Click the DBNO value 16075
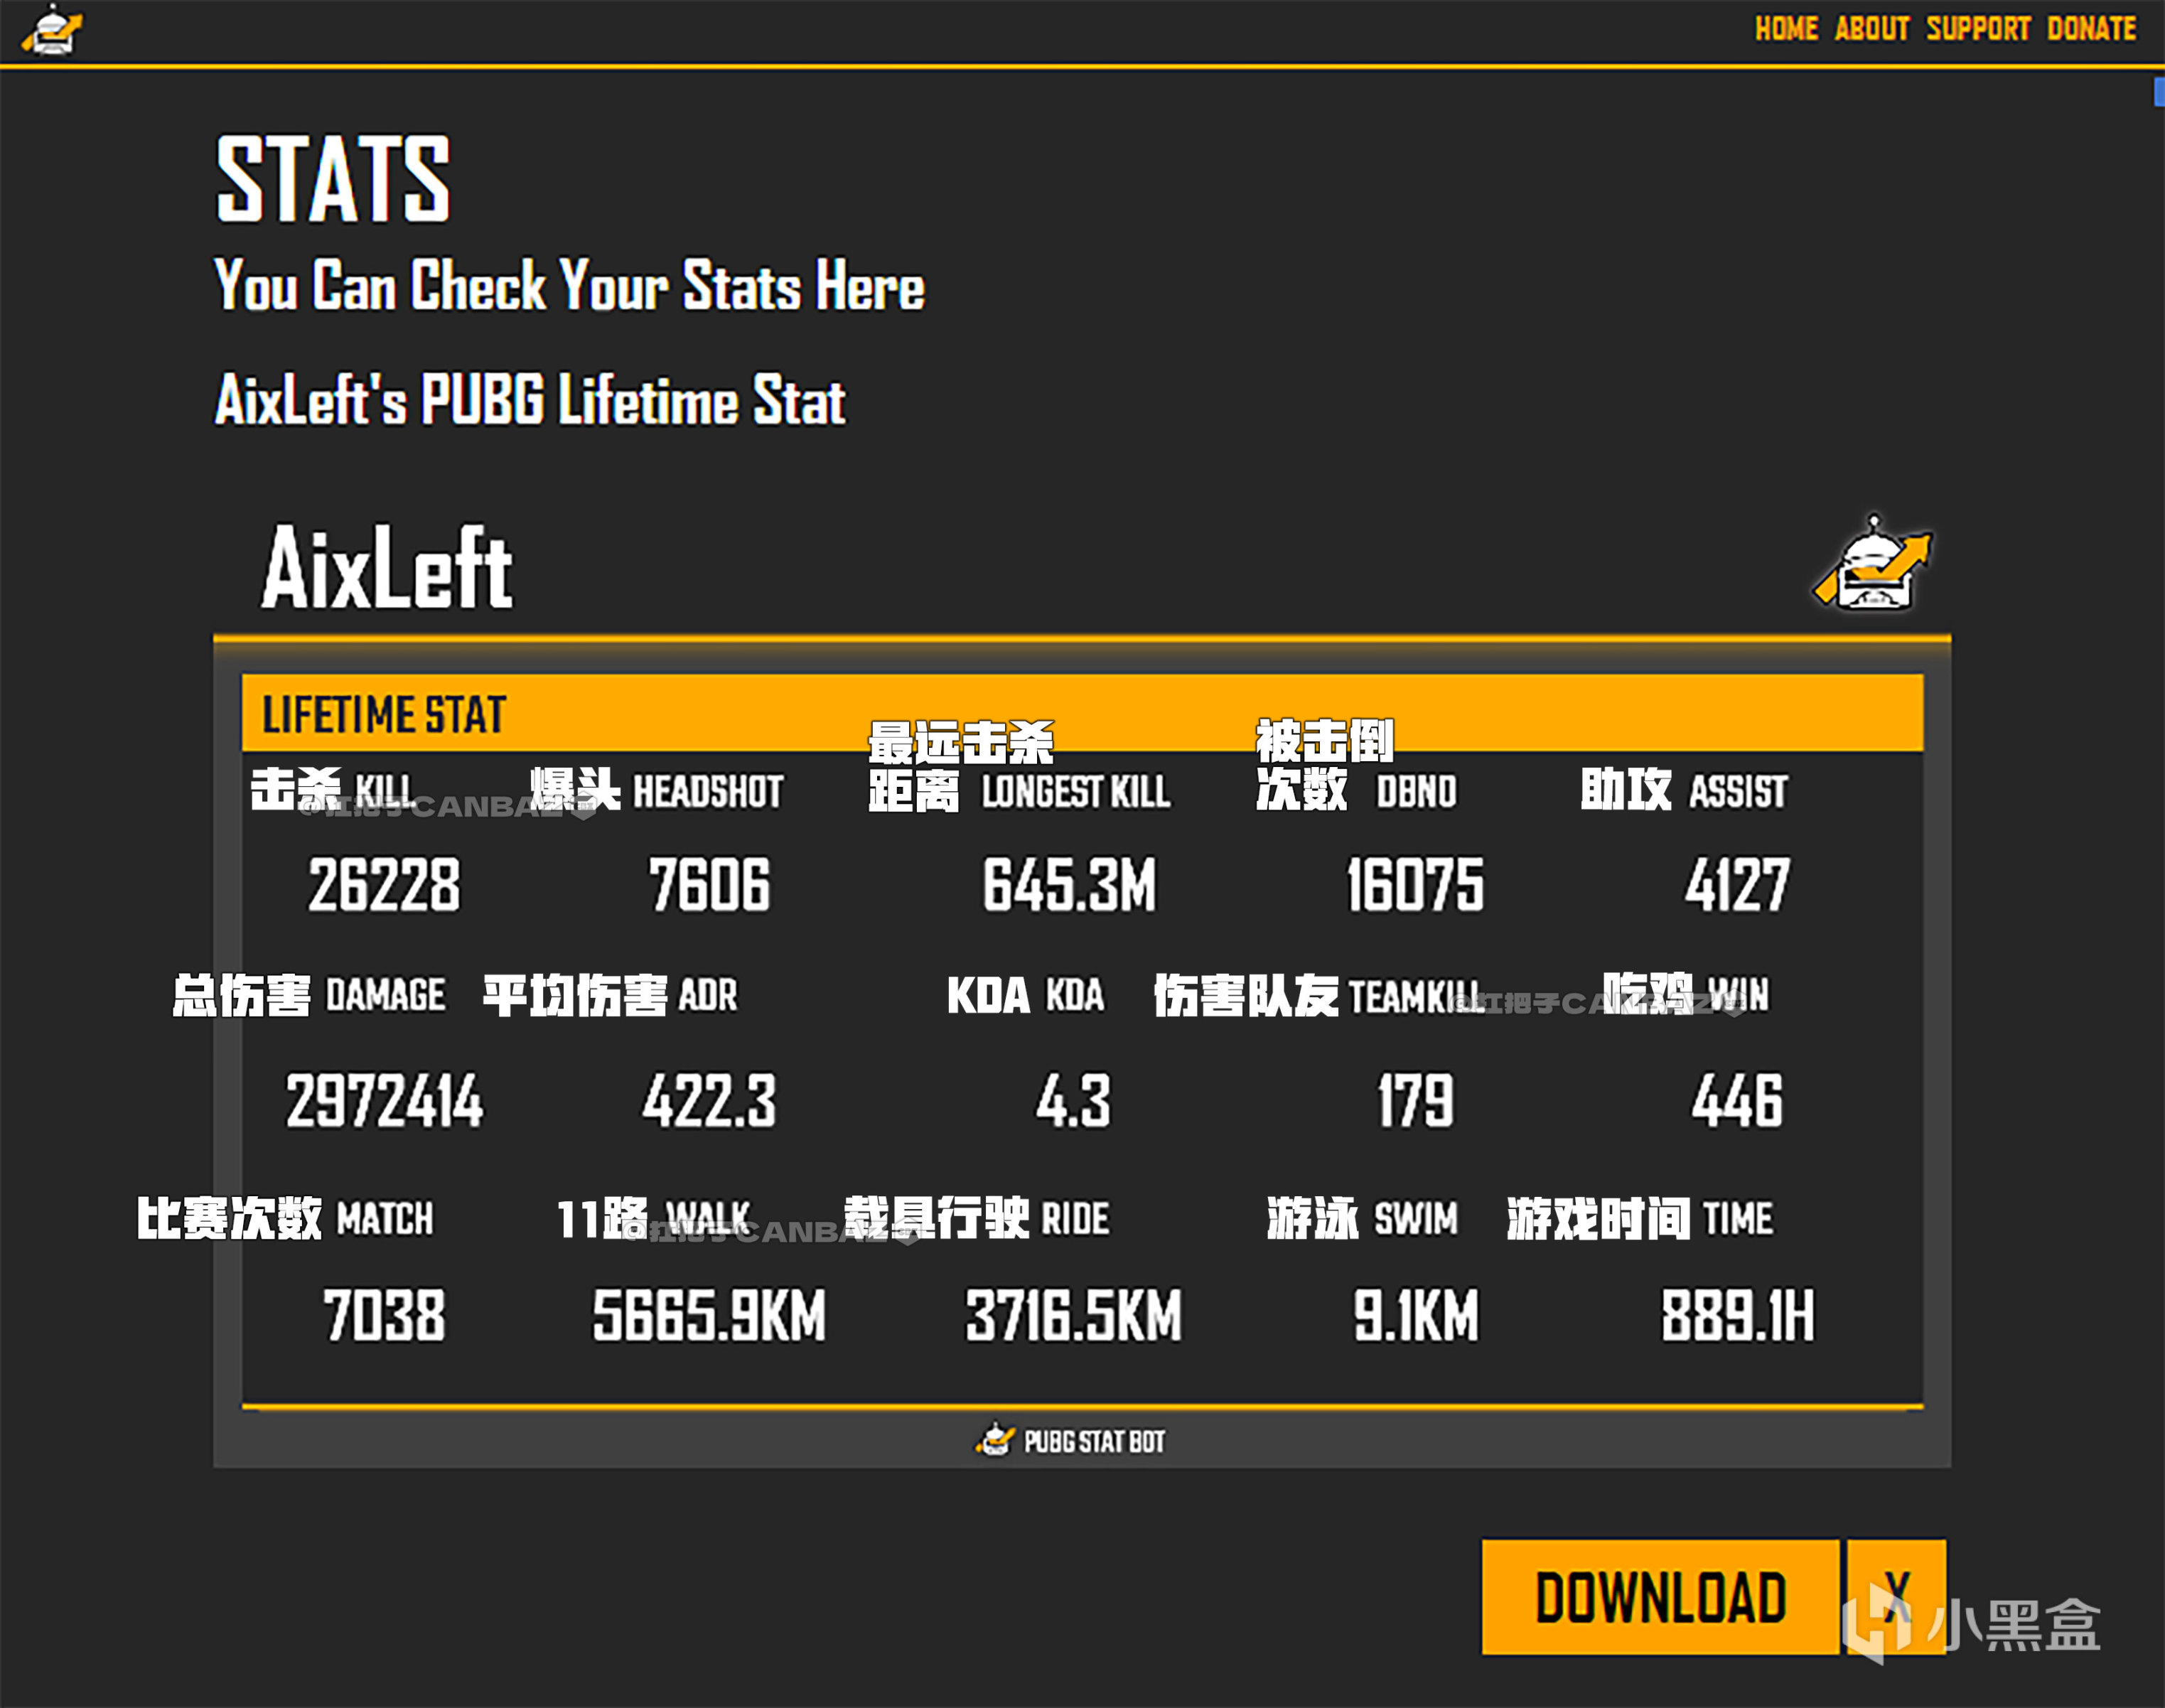This screenshot has width=2165, height=1708. tap(1415, 885)
